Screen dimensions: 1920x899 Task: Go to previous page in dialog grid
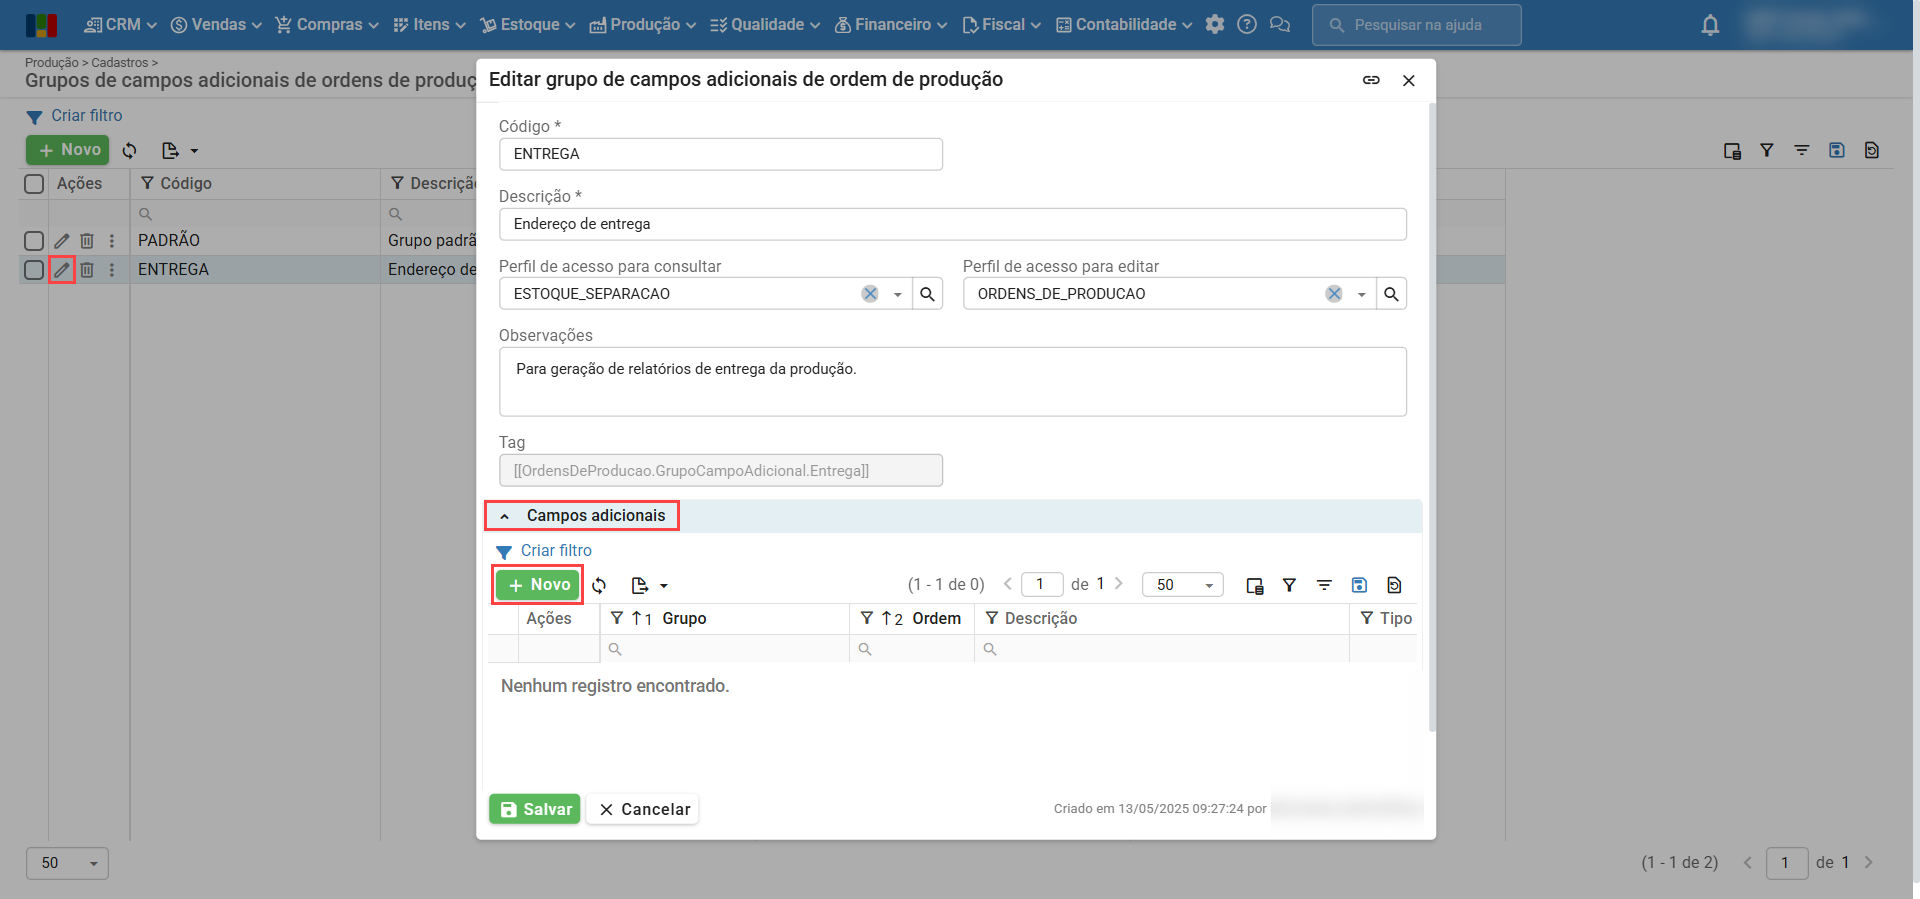pyautogui.click(x=1008, y=584)
